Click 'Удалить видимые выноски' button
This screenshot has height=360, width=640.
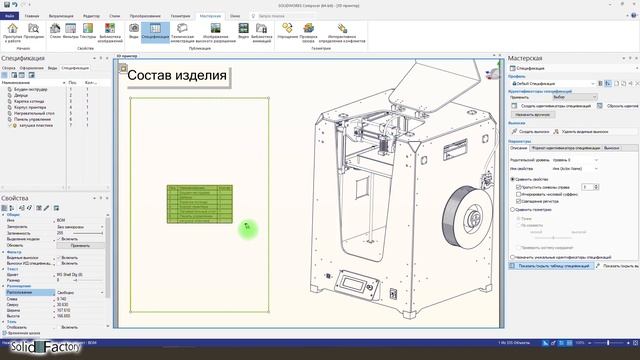click(x=581, y=131)
